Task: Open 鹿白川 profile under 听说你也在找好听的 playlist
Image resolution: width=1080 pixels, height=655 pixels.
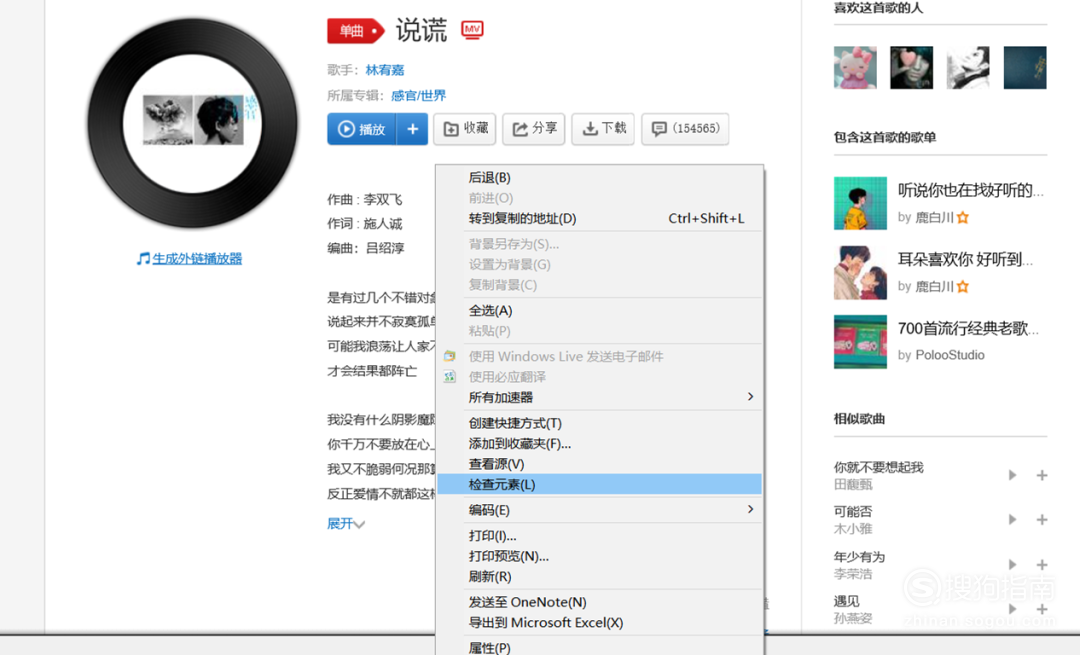Action: [x=935, y=218]
